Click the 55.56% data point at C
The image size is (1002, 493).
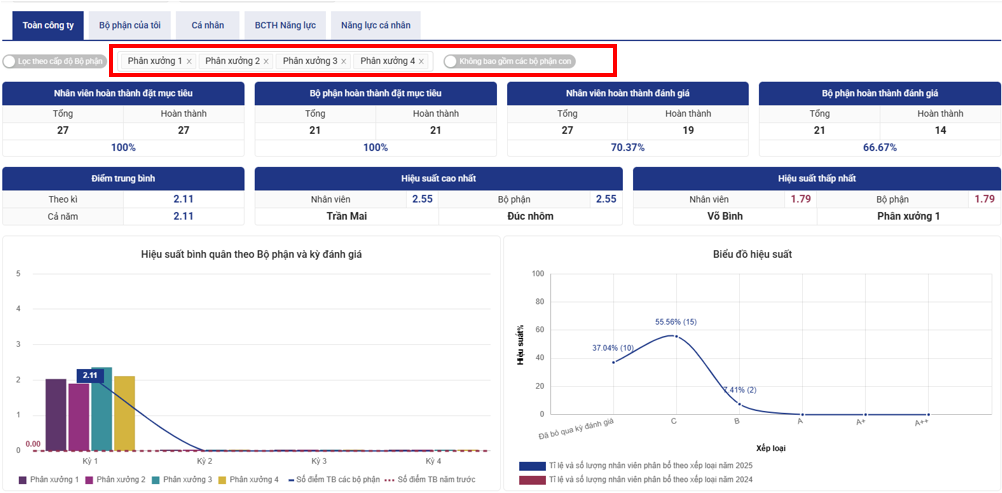[675, 337]
